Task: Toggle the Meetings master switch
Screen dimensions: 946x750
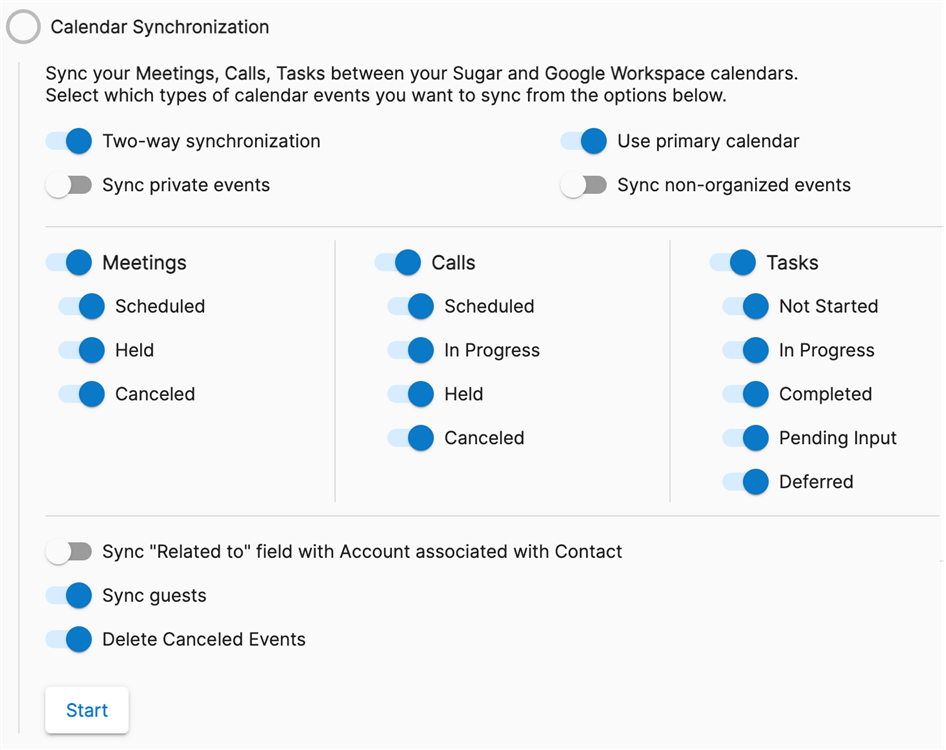Action: 69,263
